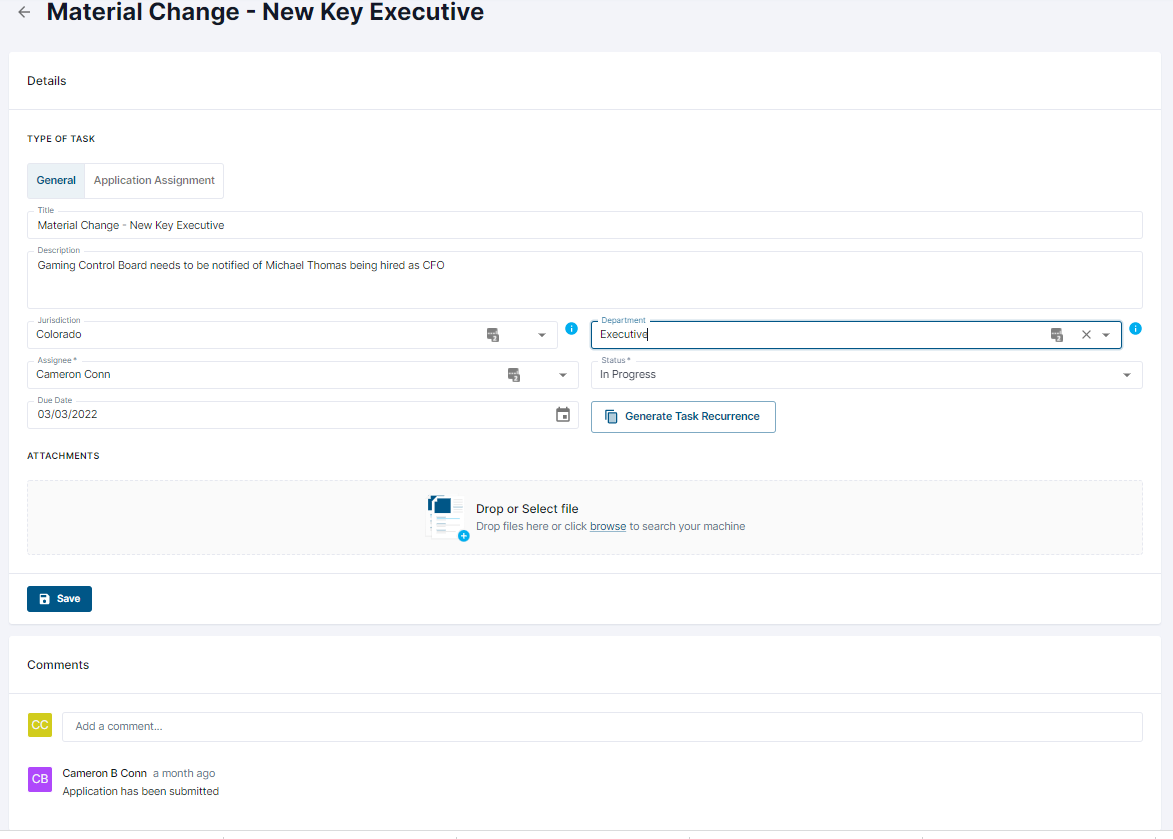Click the multi-value icon inside the Assignee field
This screenshot has height=839, width=1173.
[513, 374]
